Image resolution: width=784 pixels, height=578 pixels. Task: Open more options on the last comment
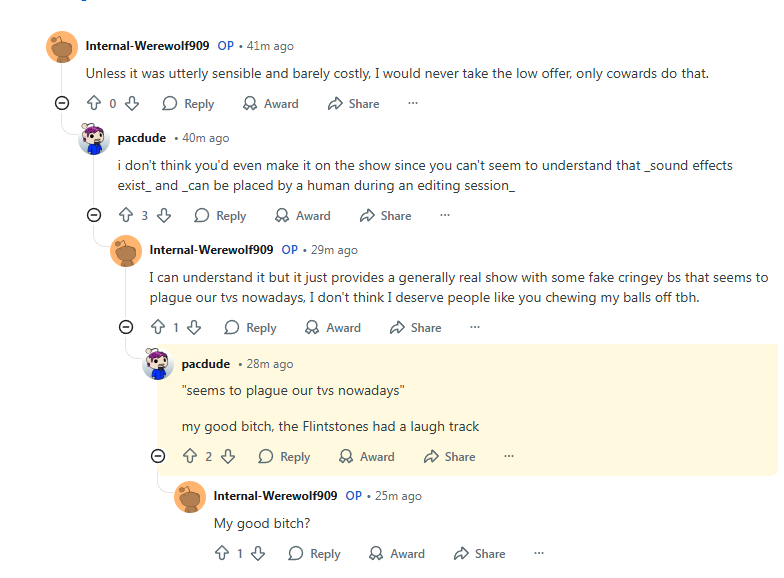click(539, 554)
